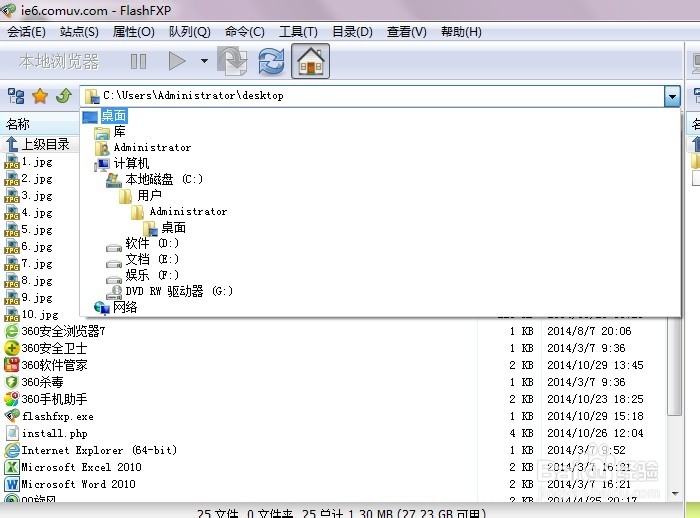
Task: Select file 5.jpg
Action: point(37,230)
